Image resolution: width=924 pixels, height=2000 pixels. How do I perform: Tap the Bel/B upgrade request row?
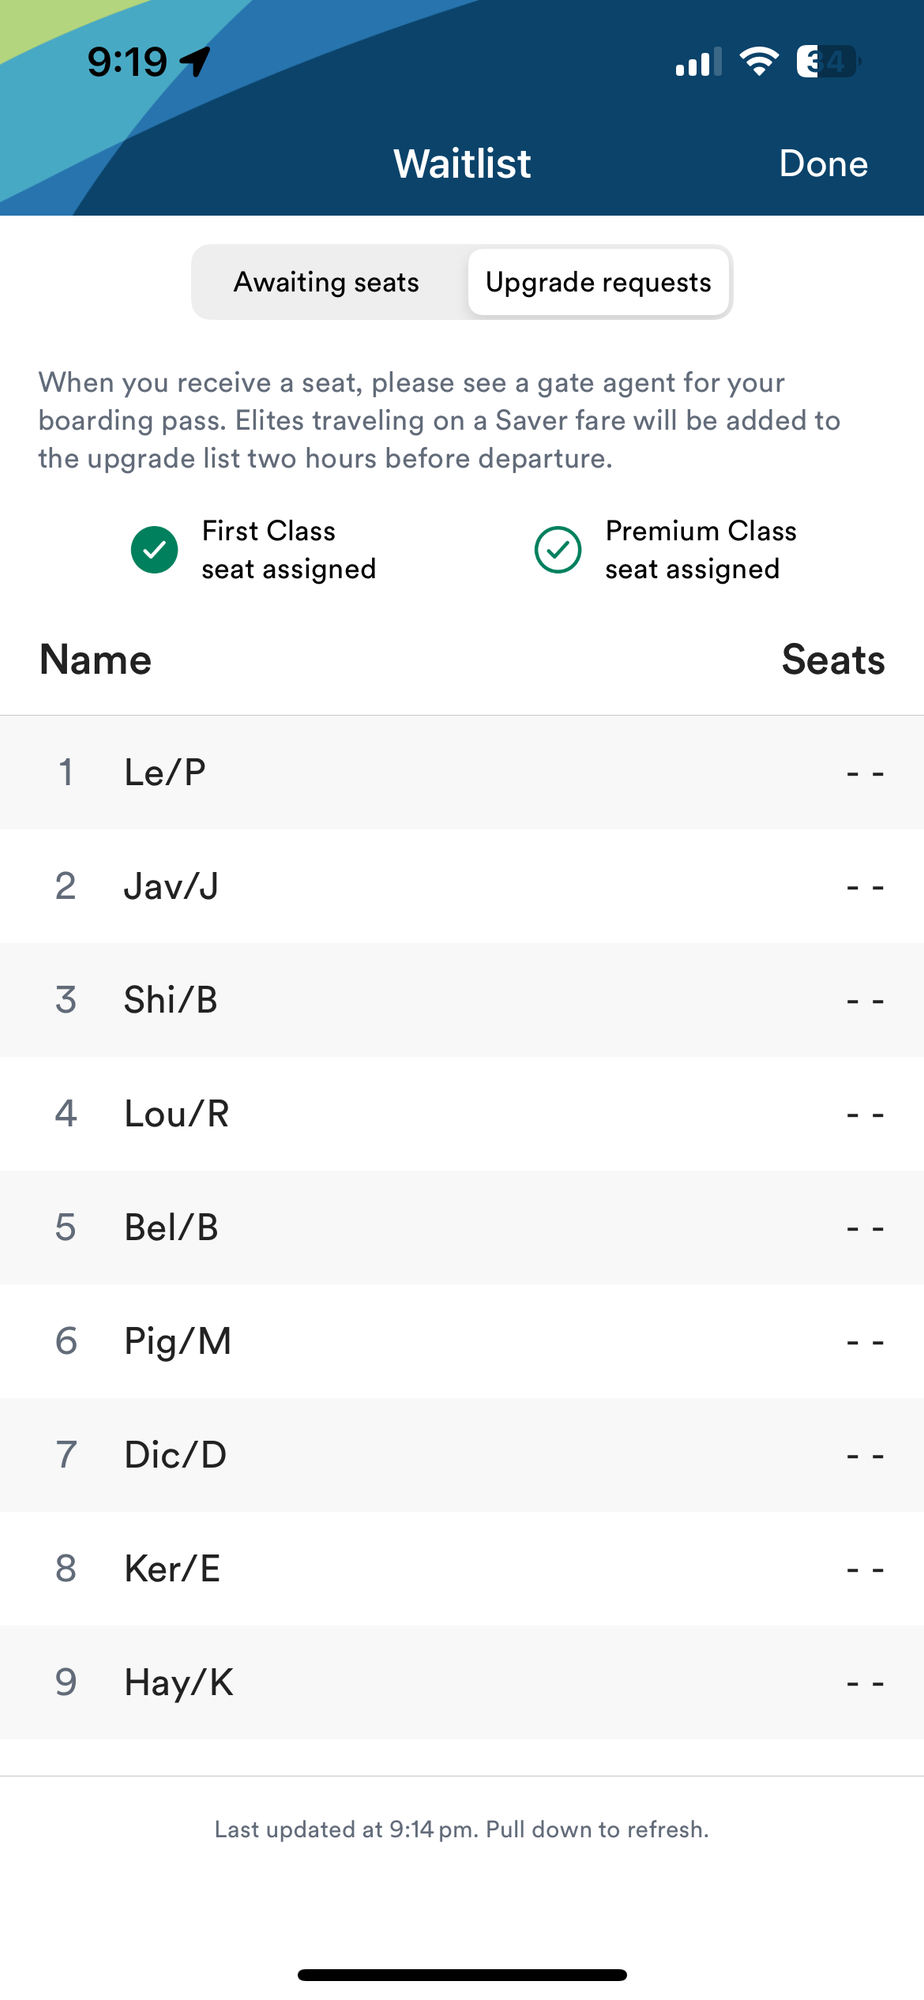click(x=462, y=1228)
